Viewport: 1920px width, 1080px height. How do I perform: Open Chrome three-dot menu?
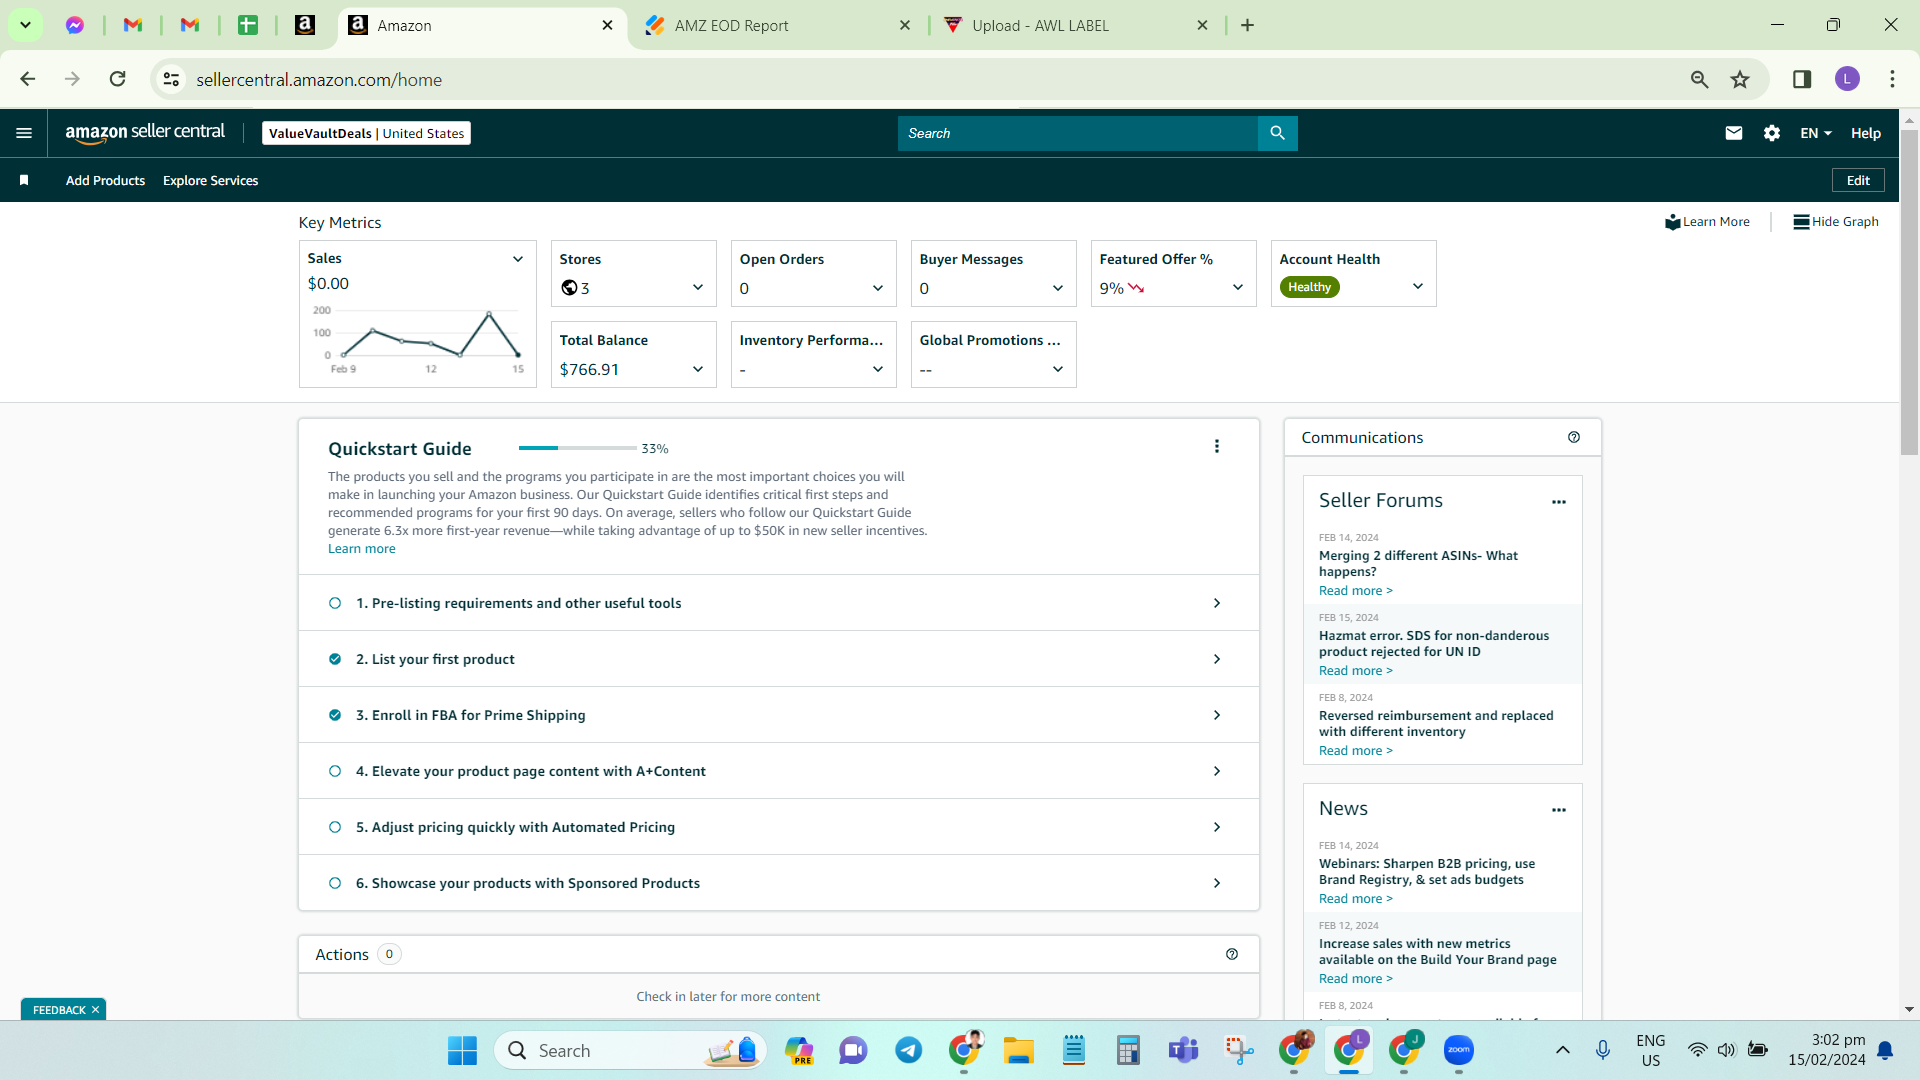pos(1892,79)
